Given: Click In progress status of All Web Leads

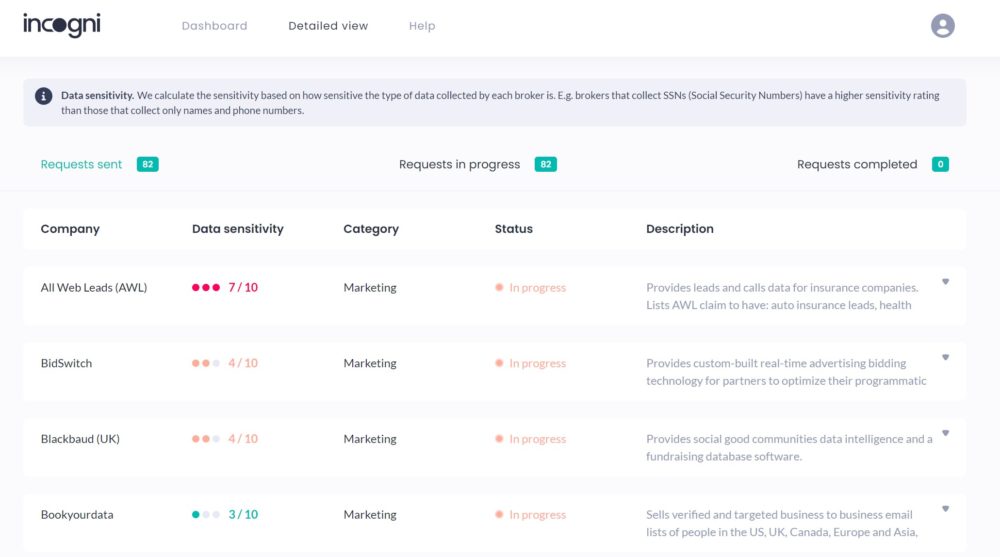Looking at the screenshot, I should pos(531,288).
